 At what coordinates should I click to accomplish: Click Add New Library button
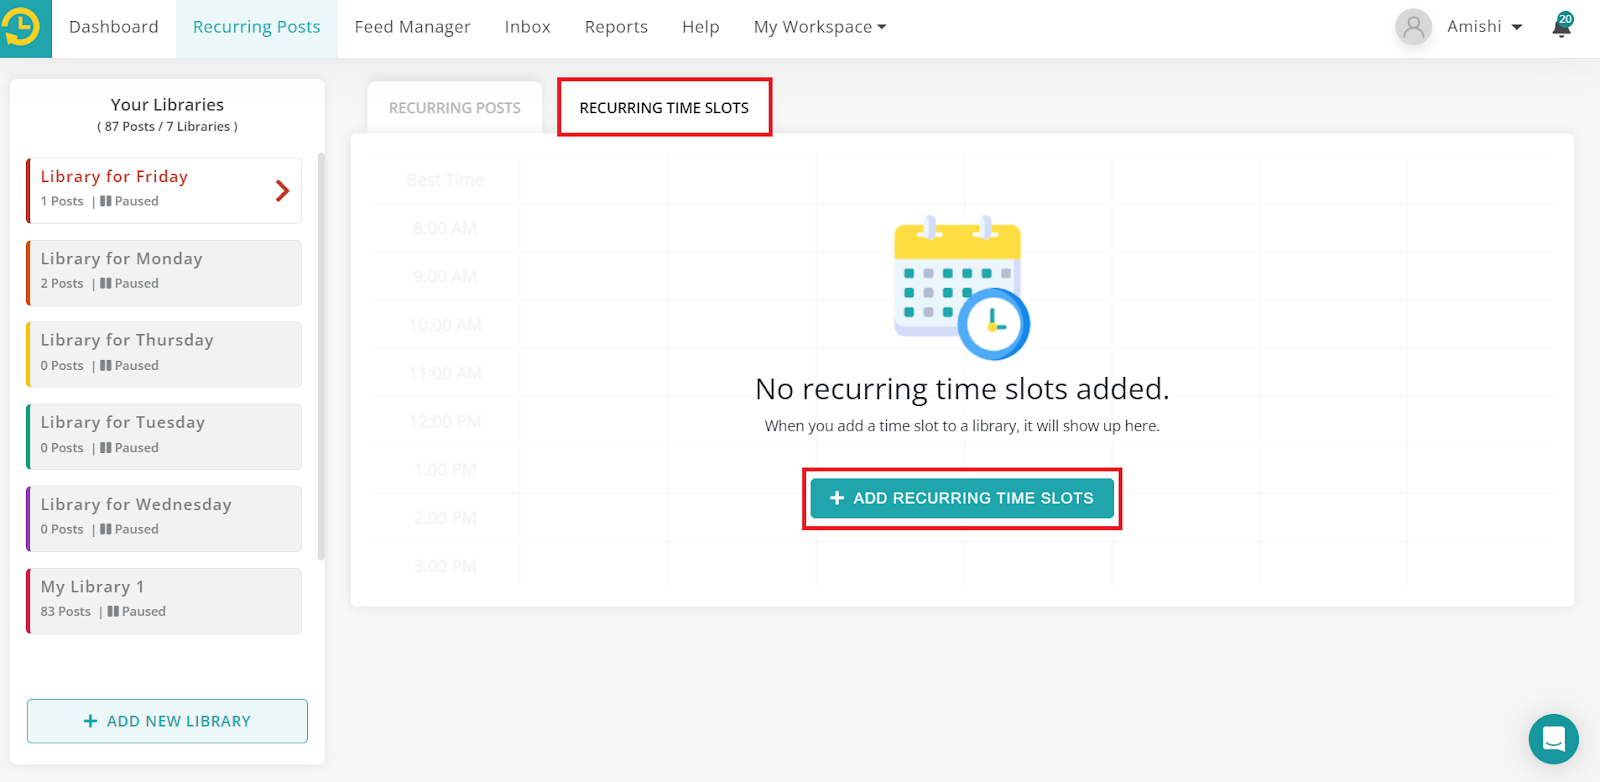click(x=167, y=721)
